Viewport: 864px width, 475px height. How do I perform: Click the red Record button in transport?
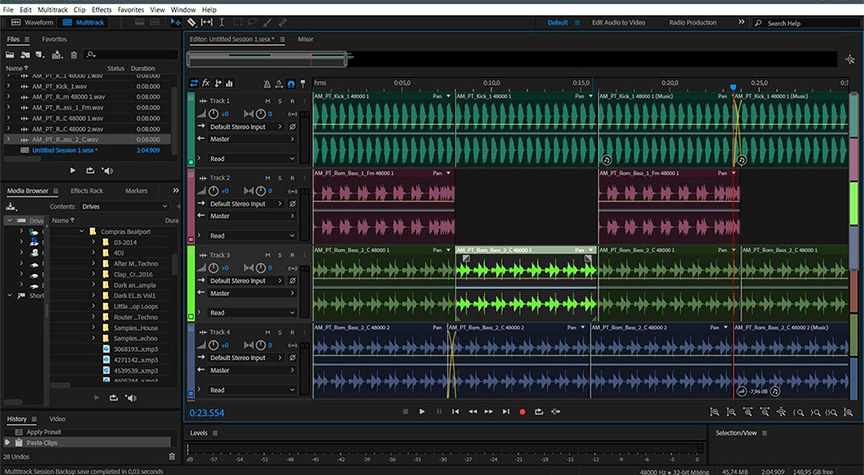[x=521, y=411]
